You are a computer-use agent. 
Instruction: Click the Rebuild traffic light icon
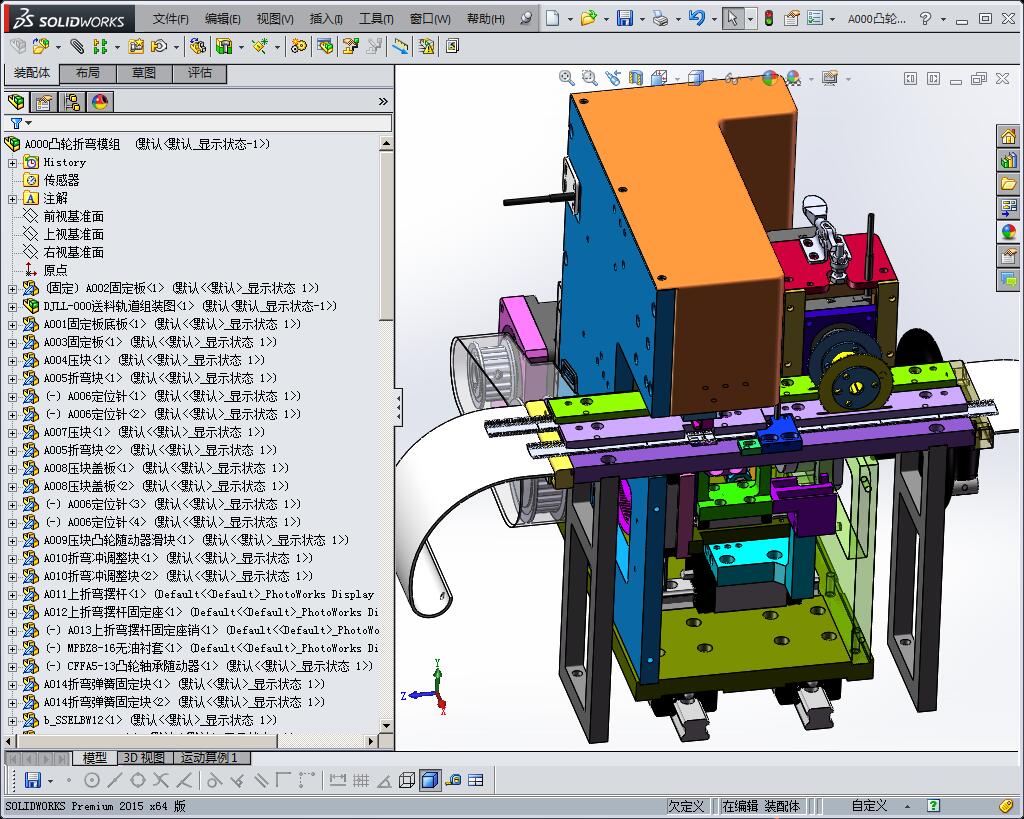click(x=769, y=18)
